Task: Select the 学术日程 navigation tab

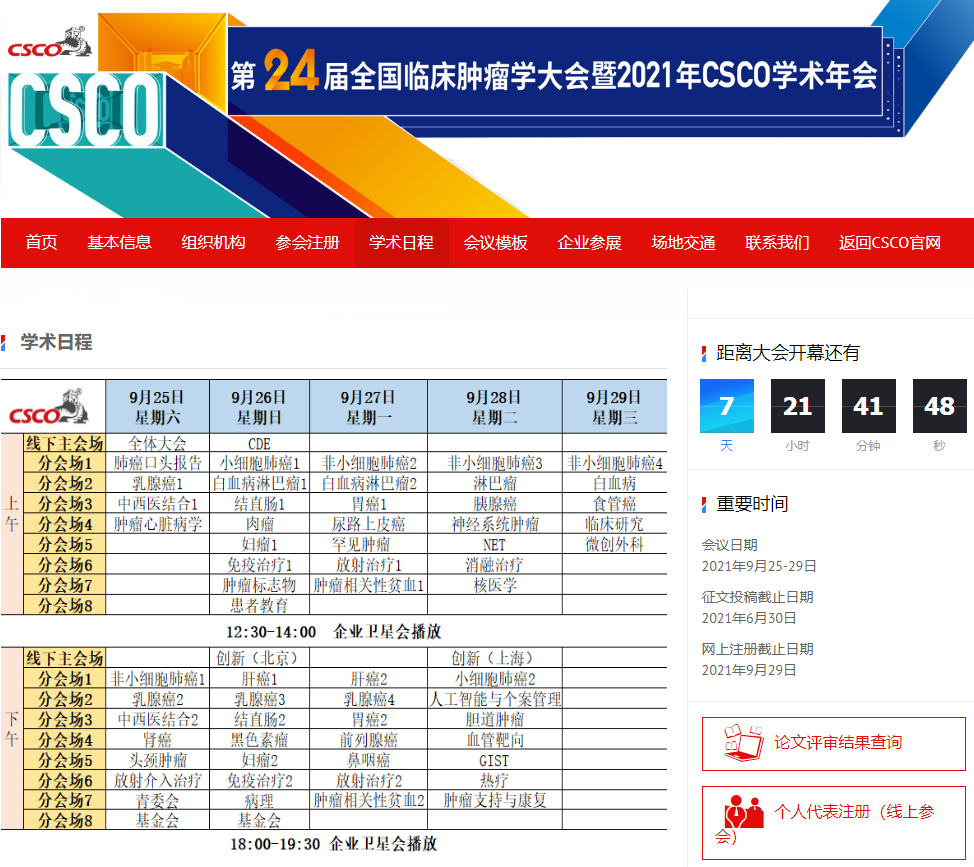Action: 401,242
